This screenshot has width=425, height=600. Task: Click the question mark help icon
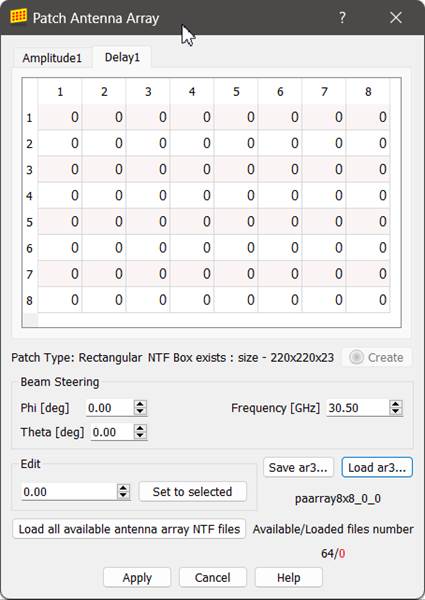[x=342, y=18]
